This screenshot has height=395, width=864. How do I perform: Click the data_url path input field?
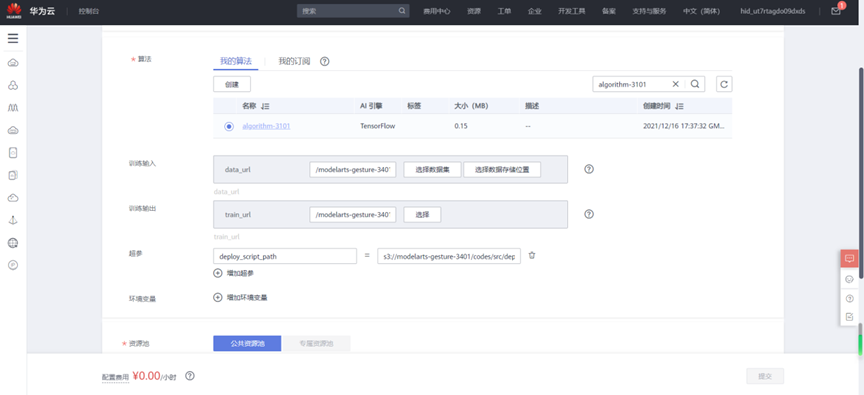pos(353,170)
